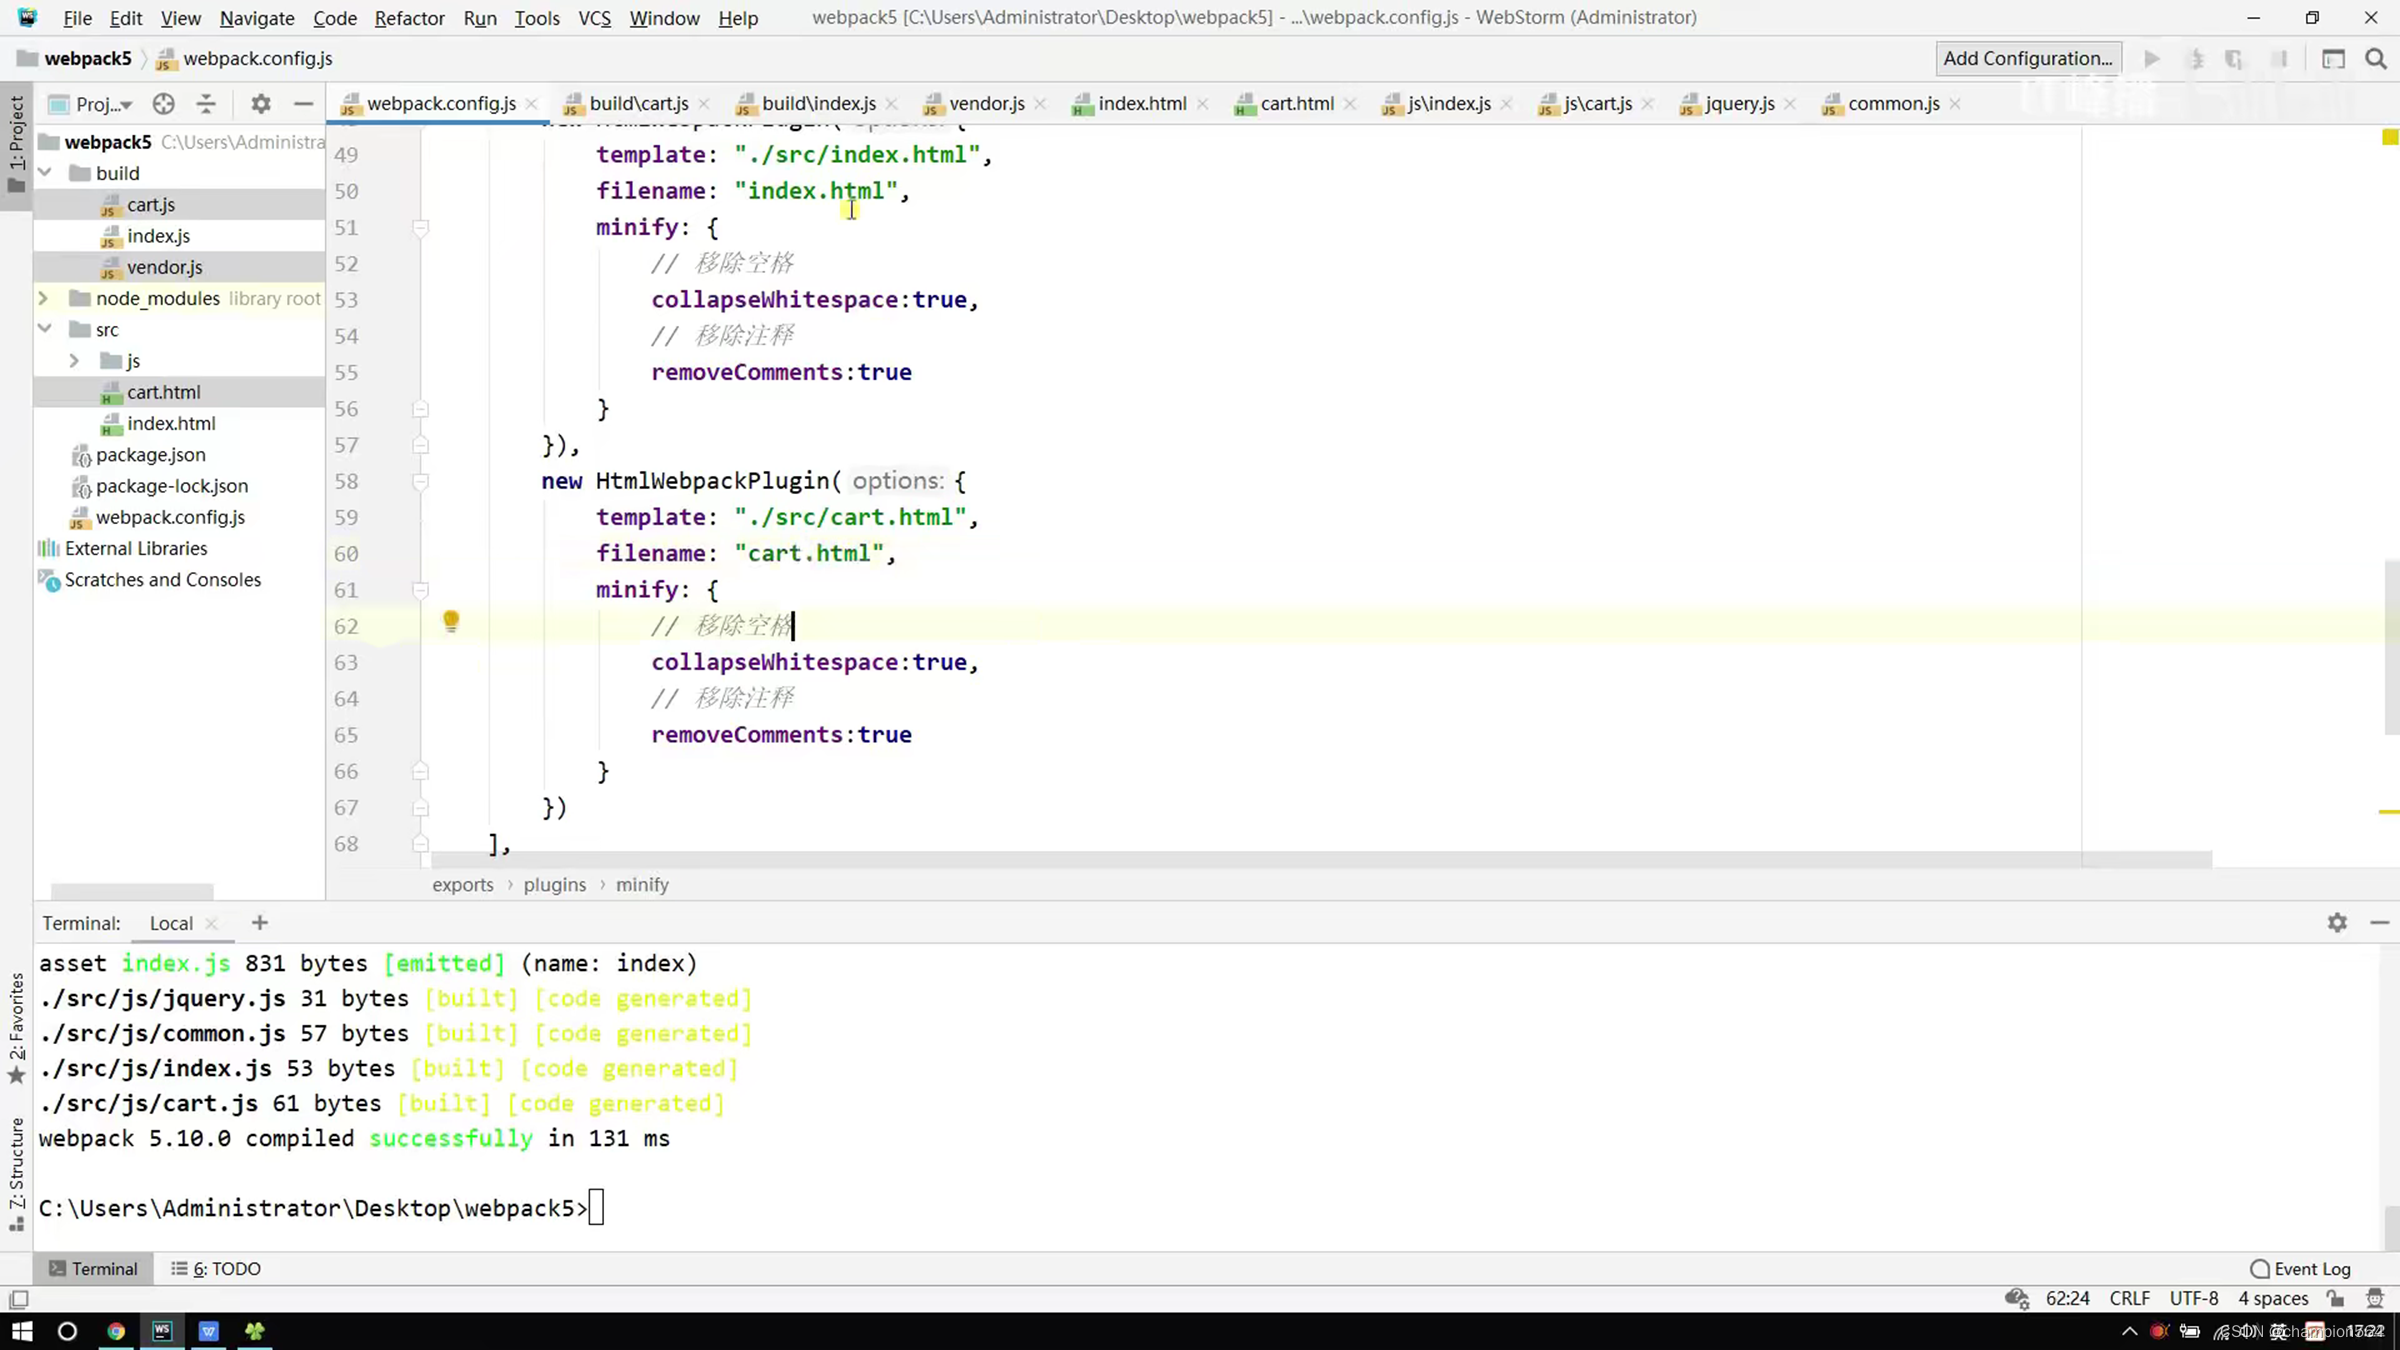
Task: Click the editor horizontal scrollbar
Action: point(1320,859)
